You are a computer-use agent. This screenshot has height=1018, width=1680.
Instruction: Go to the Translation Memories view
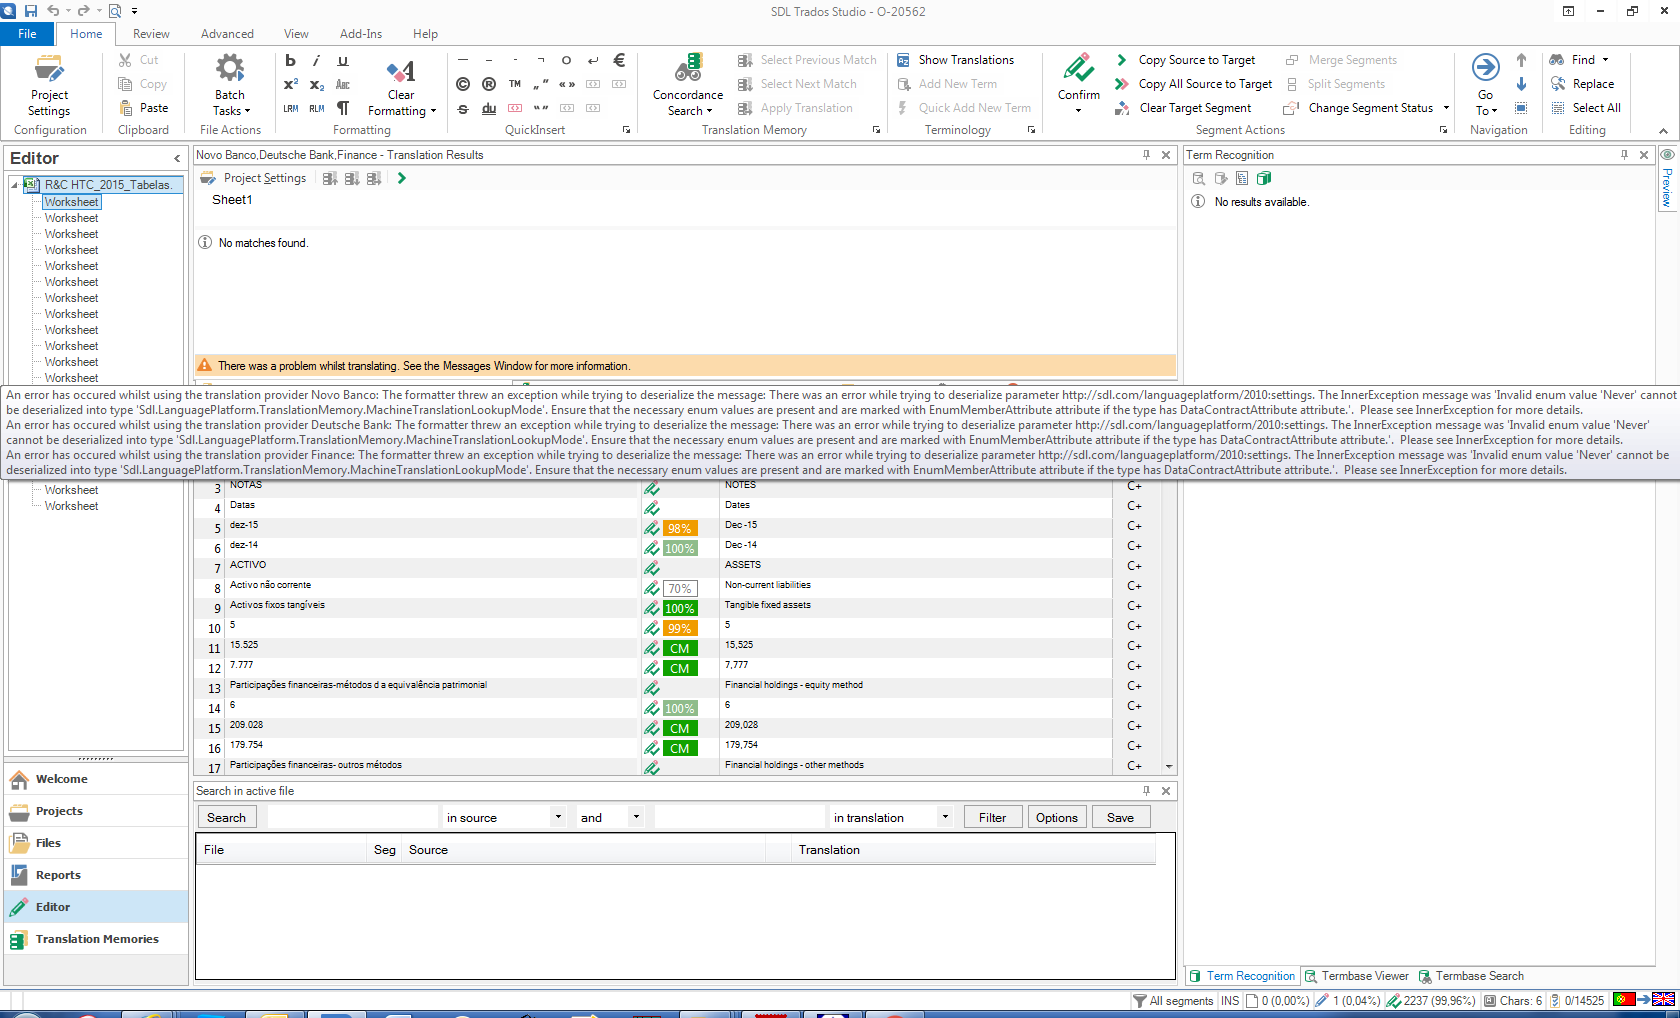(96, 939)
